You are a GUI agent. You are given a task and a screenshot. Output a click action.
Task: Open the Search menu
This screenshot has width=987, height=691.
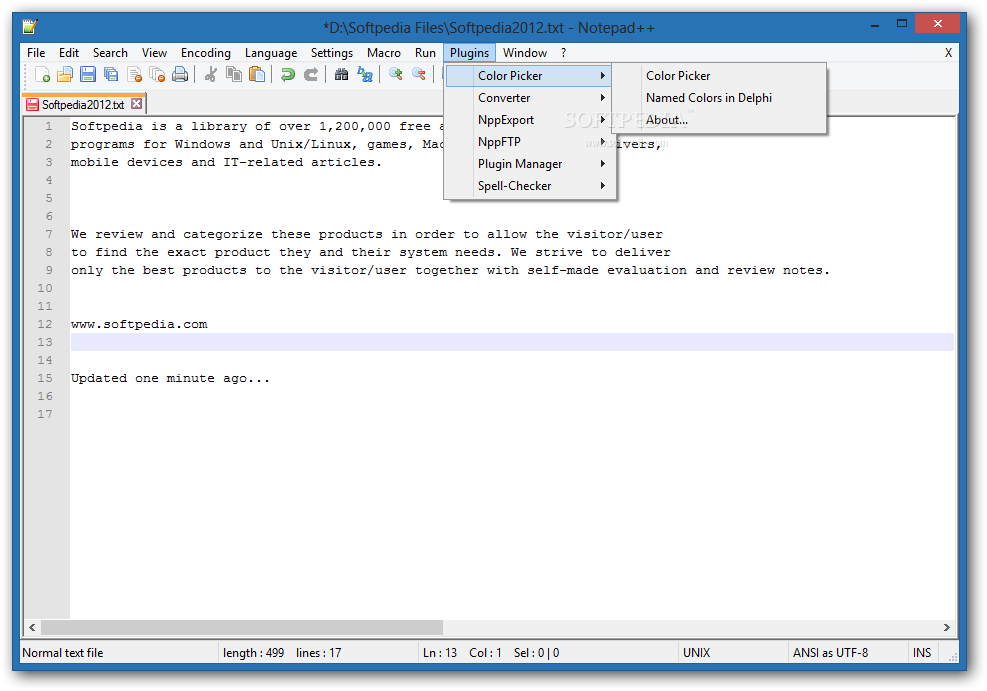(110, 53)
